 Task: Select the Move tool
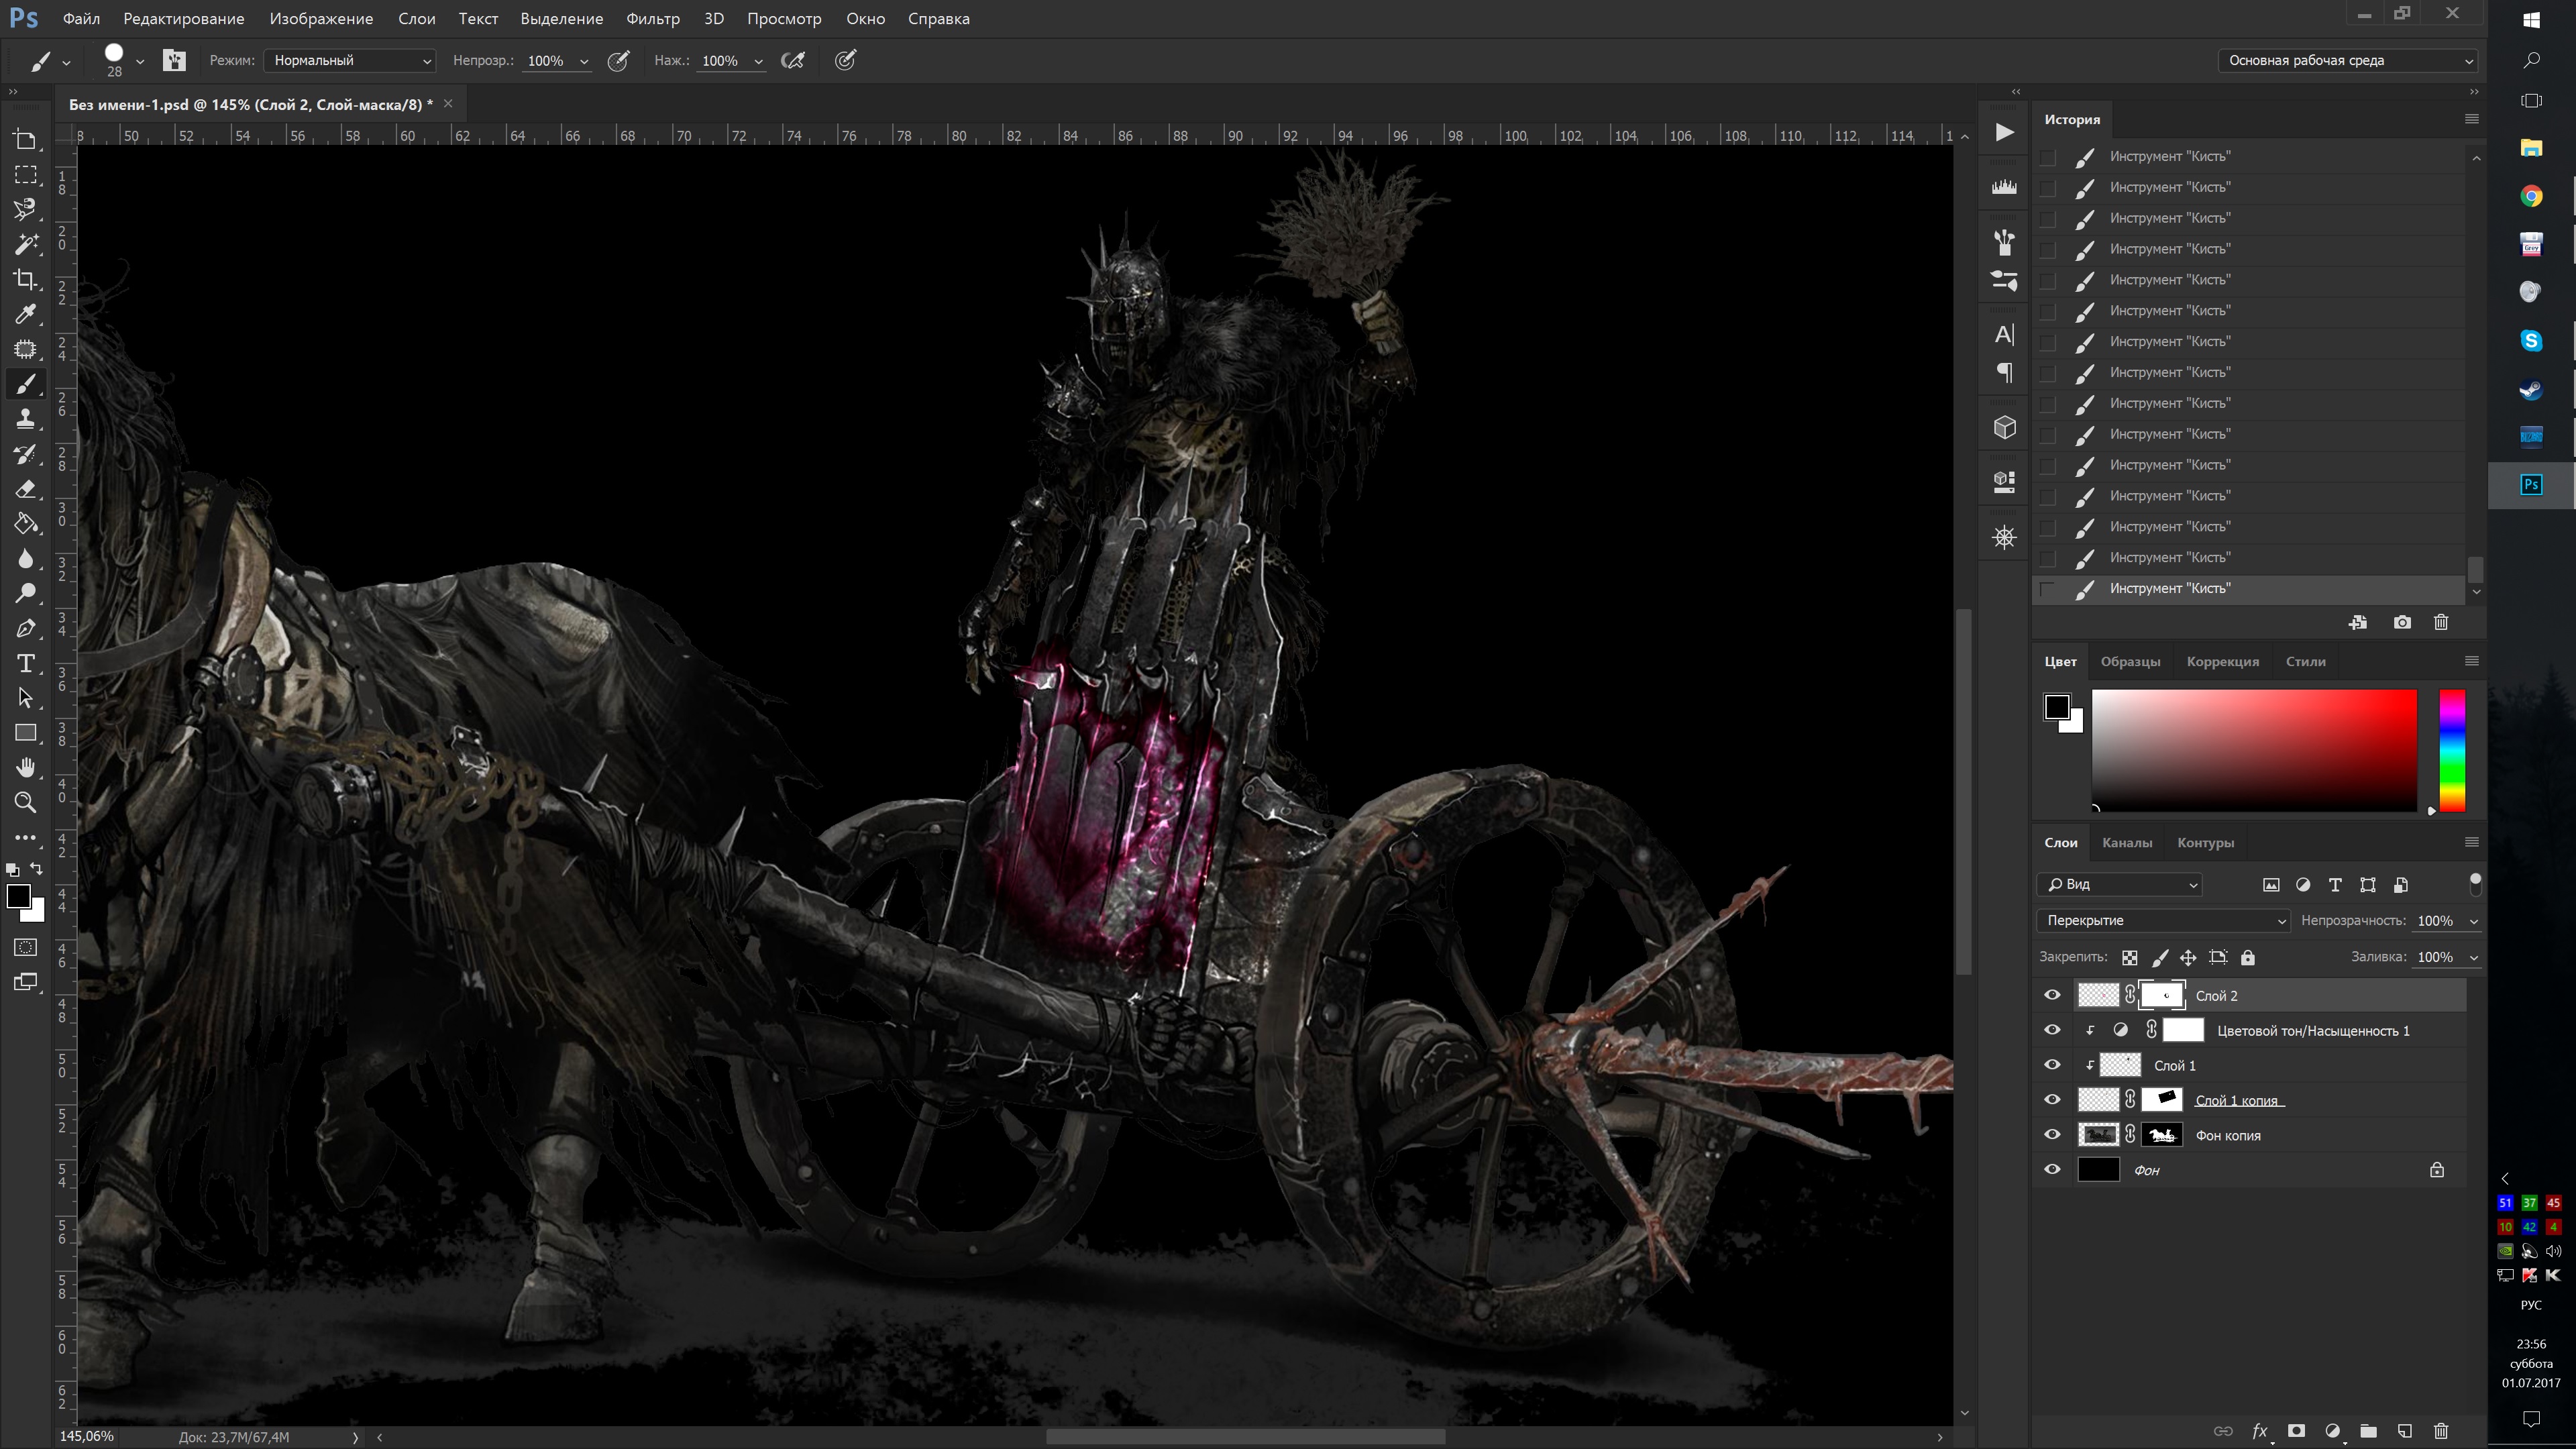coord(26,139)
